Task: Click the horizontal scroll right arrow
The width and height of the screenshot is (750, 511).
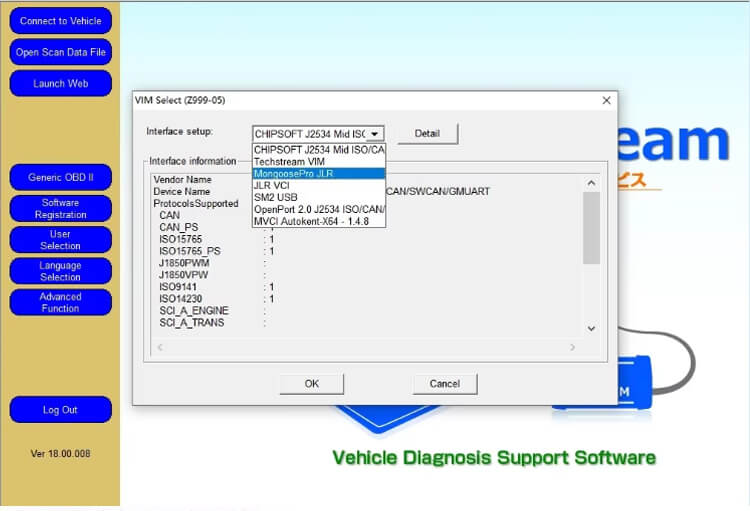Action: click(573, 347)
